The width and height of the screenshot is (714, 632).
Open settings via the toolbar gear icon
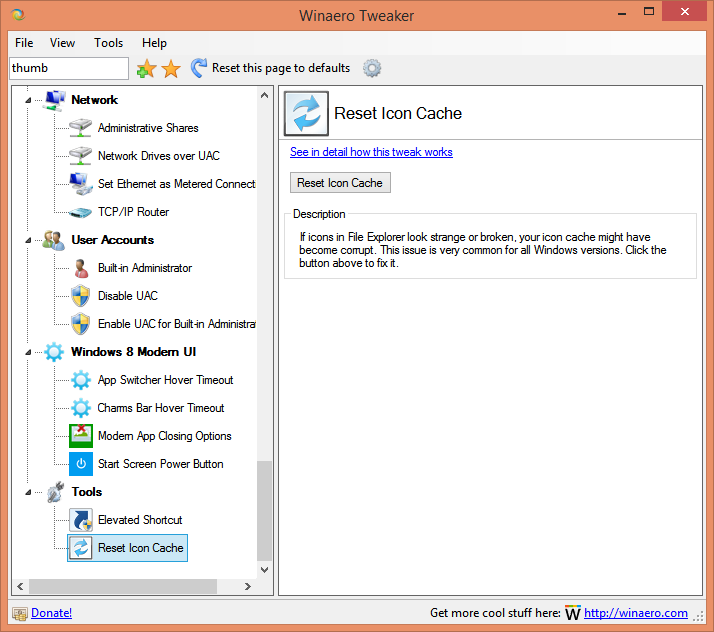click(x=372, y=68)
